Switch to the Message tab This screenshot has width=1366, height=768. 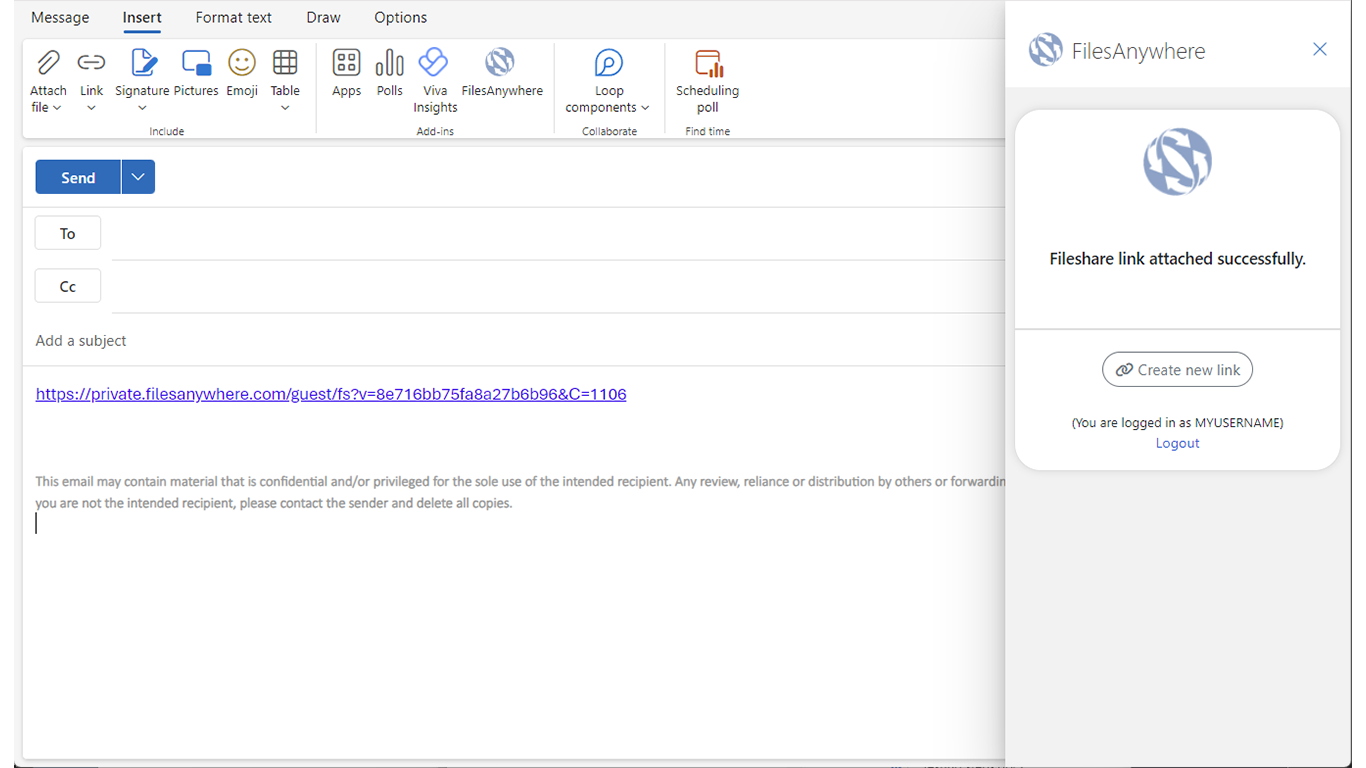pos(60,17)
